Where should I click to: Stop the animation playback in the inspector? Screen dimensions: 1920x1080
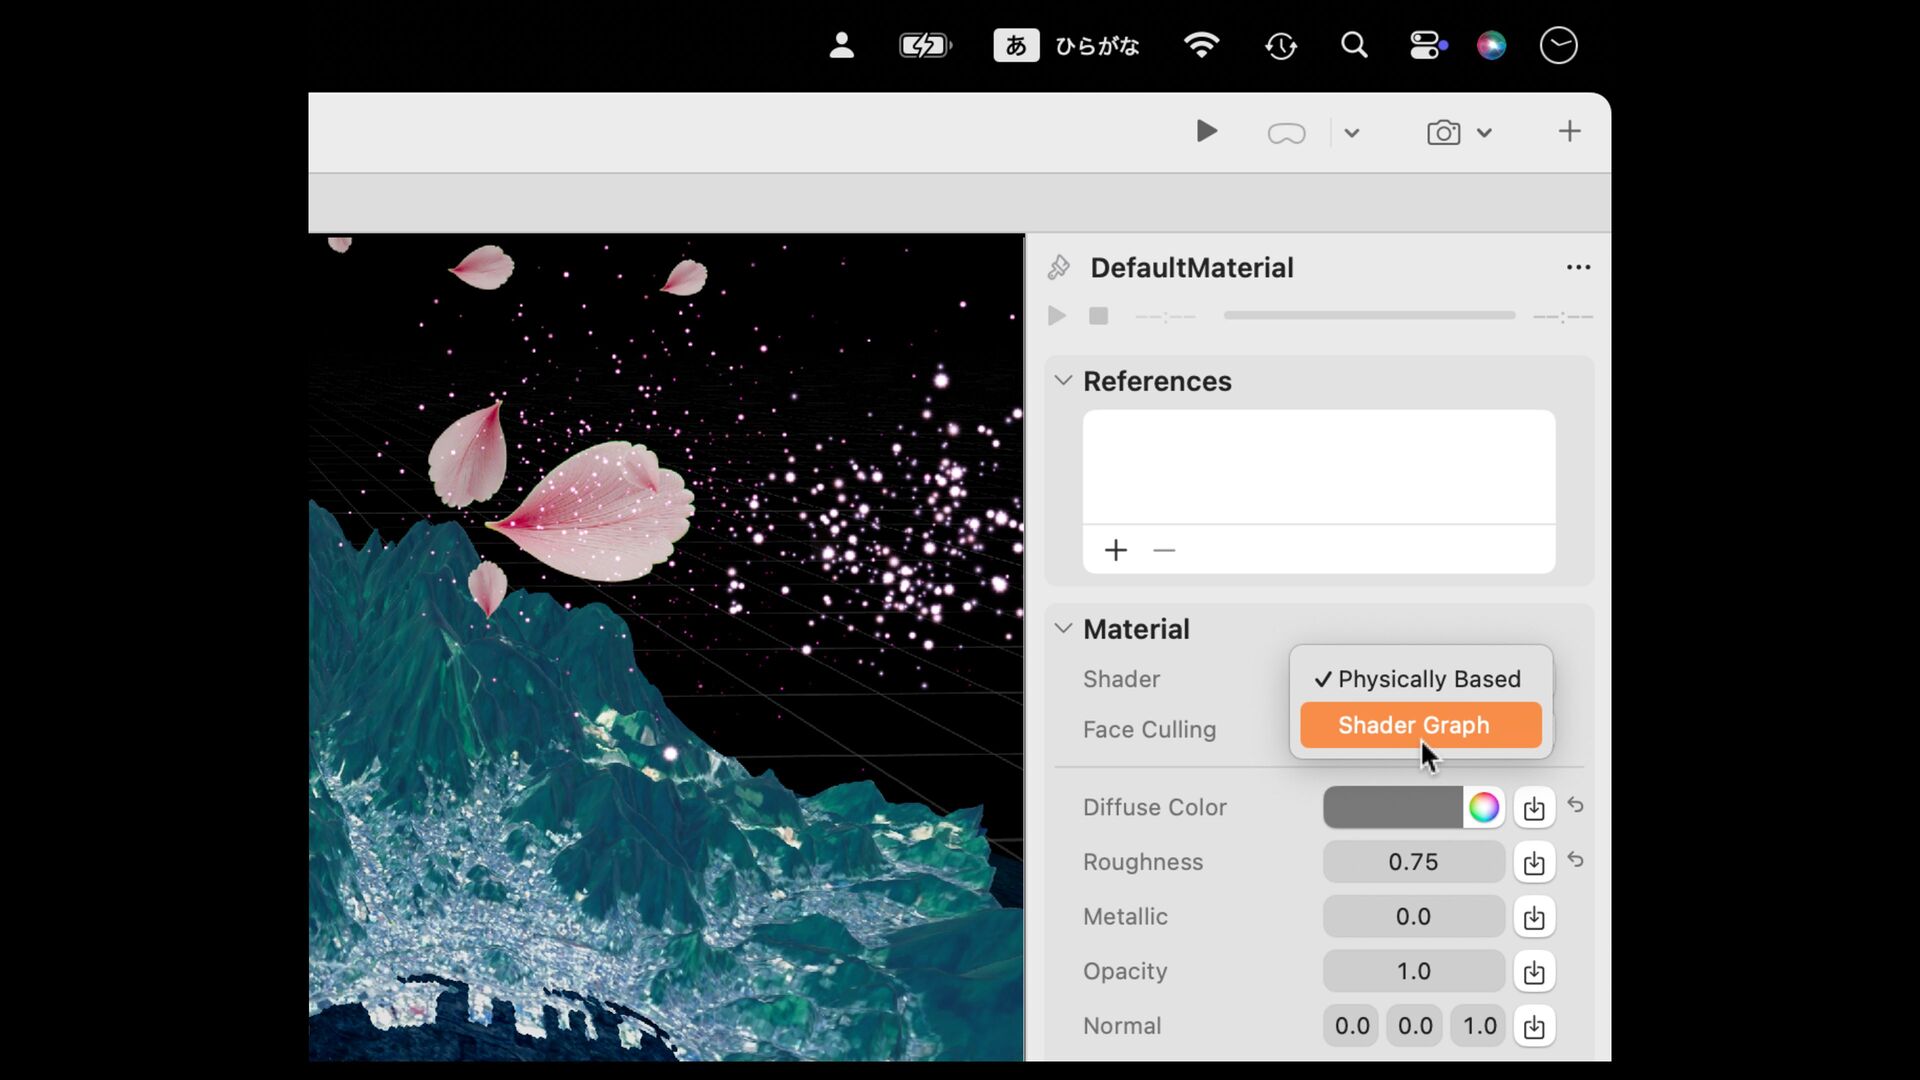tap(1098, 316)
